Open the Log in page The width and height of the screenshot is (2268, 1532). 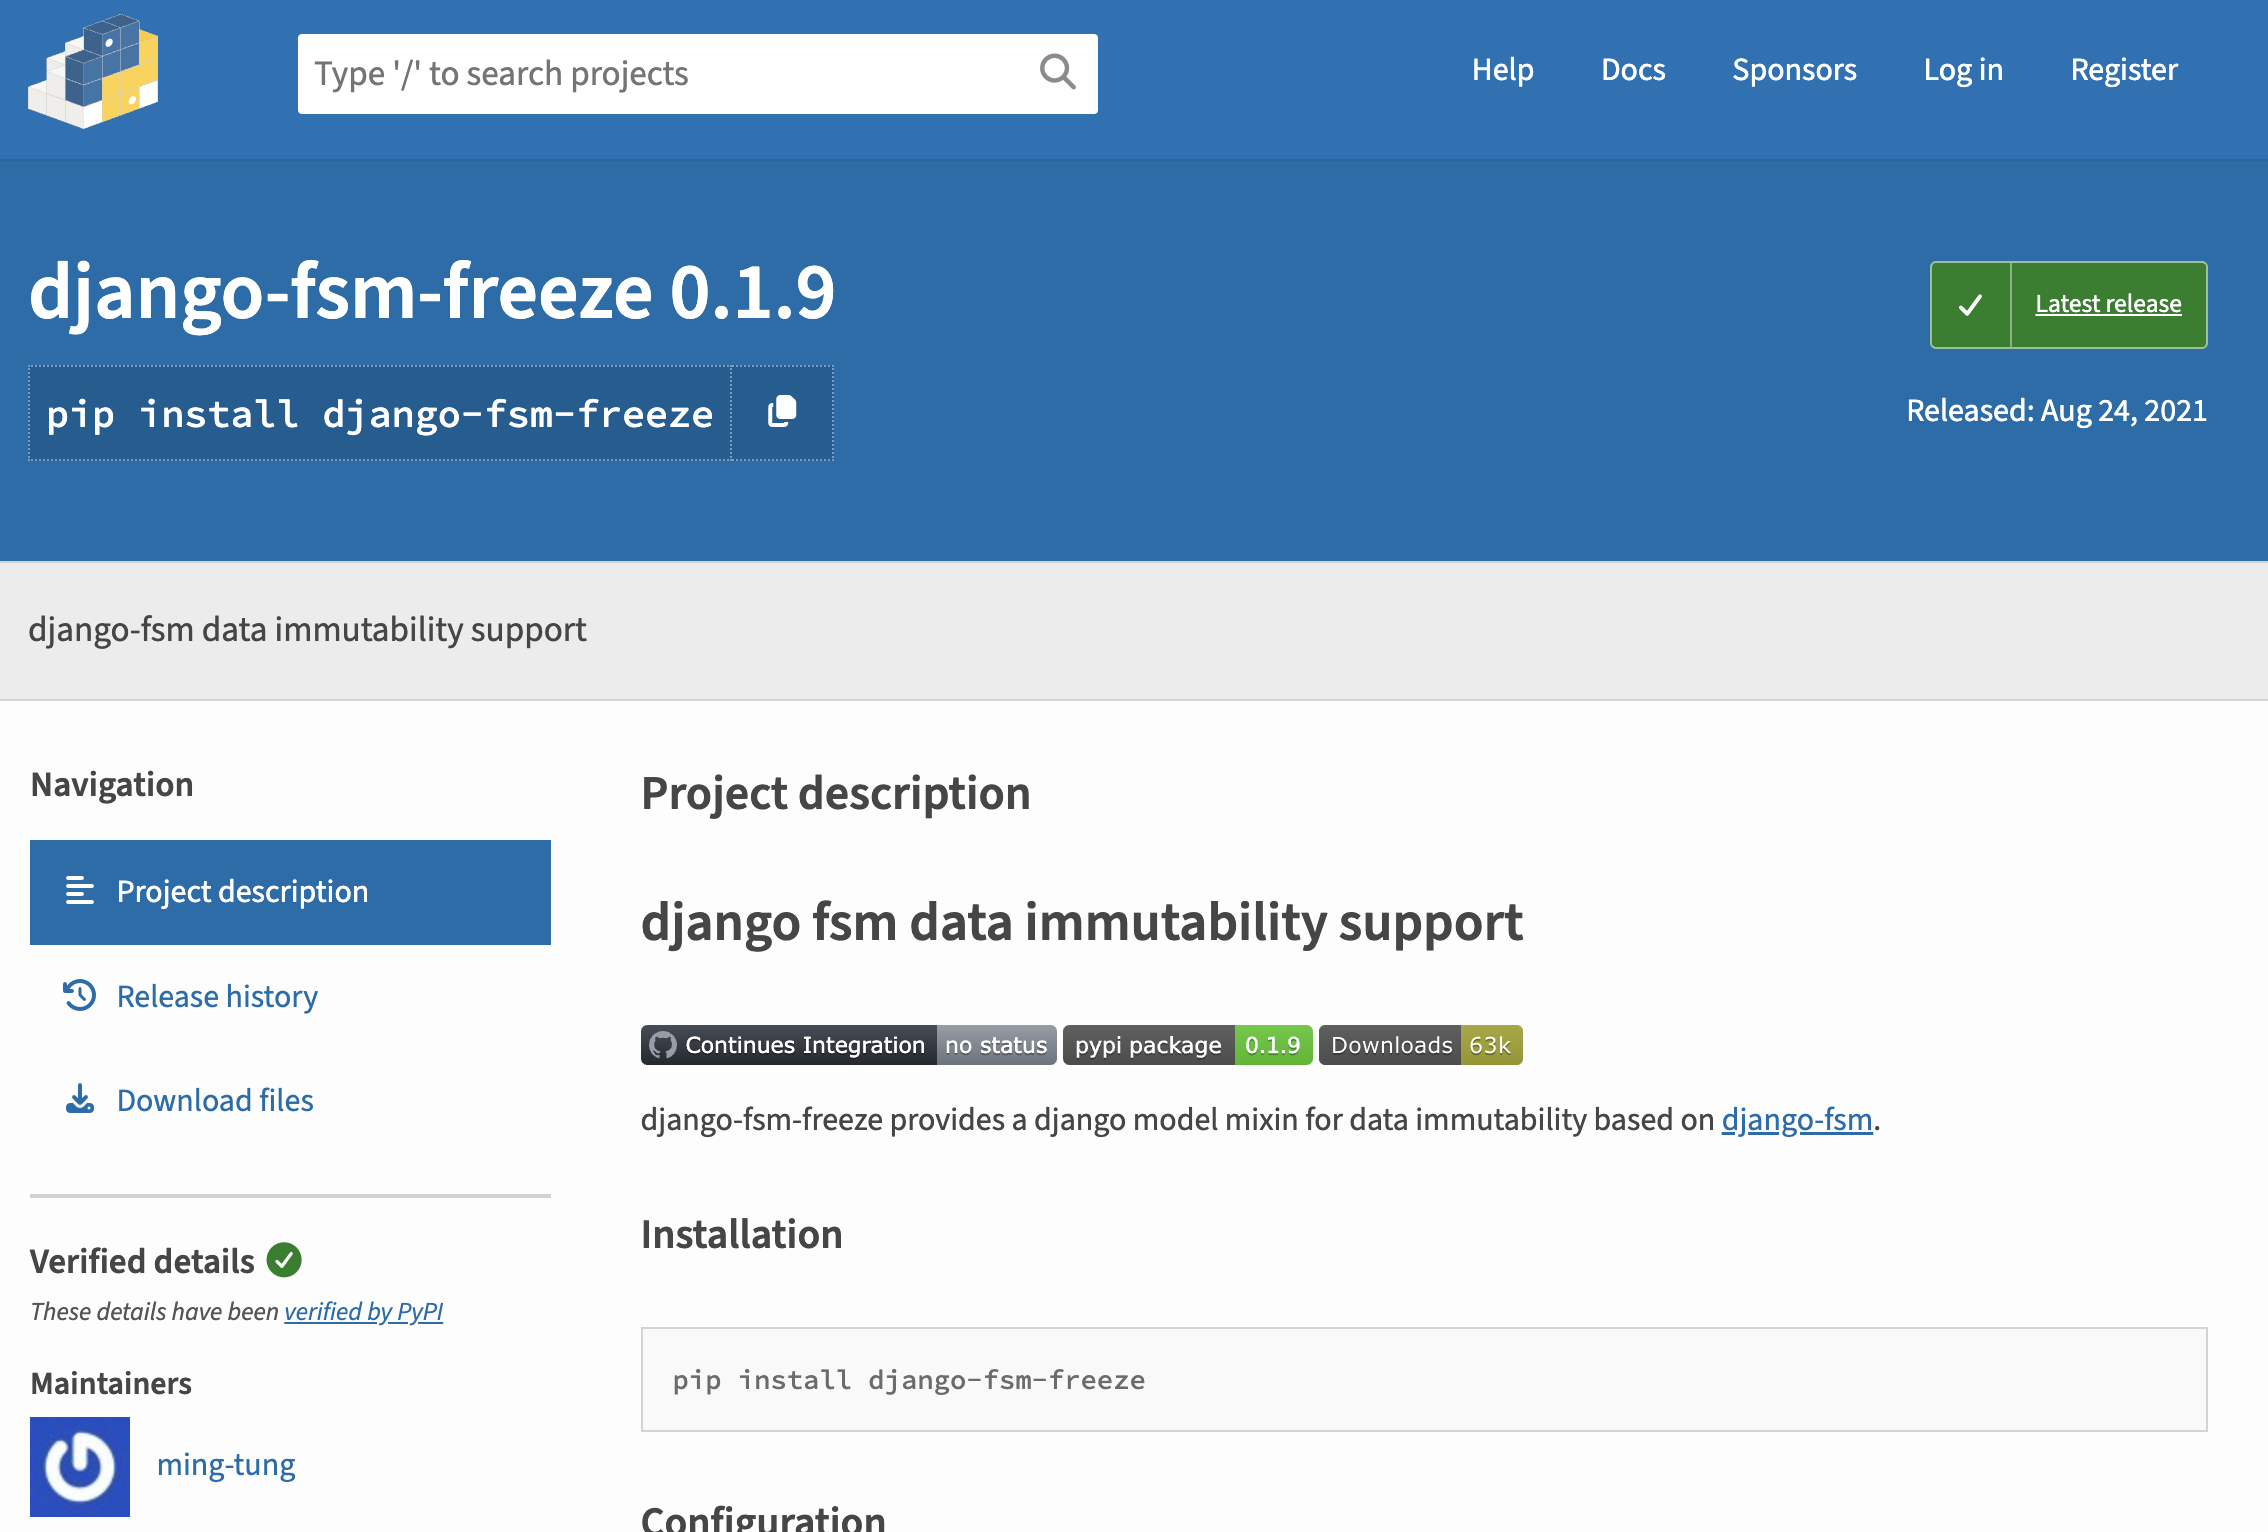[x=1963, y=69]
